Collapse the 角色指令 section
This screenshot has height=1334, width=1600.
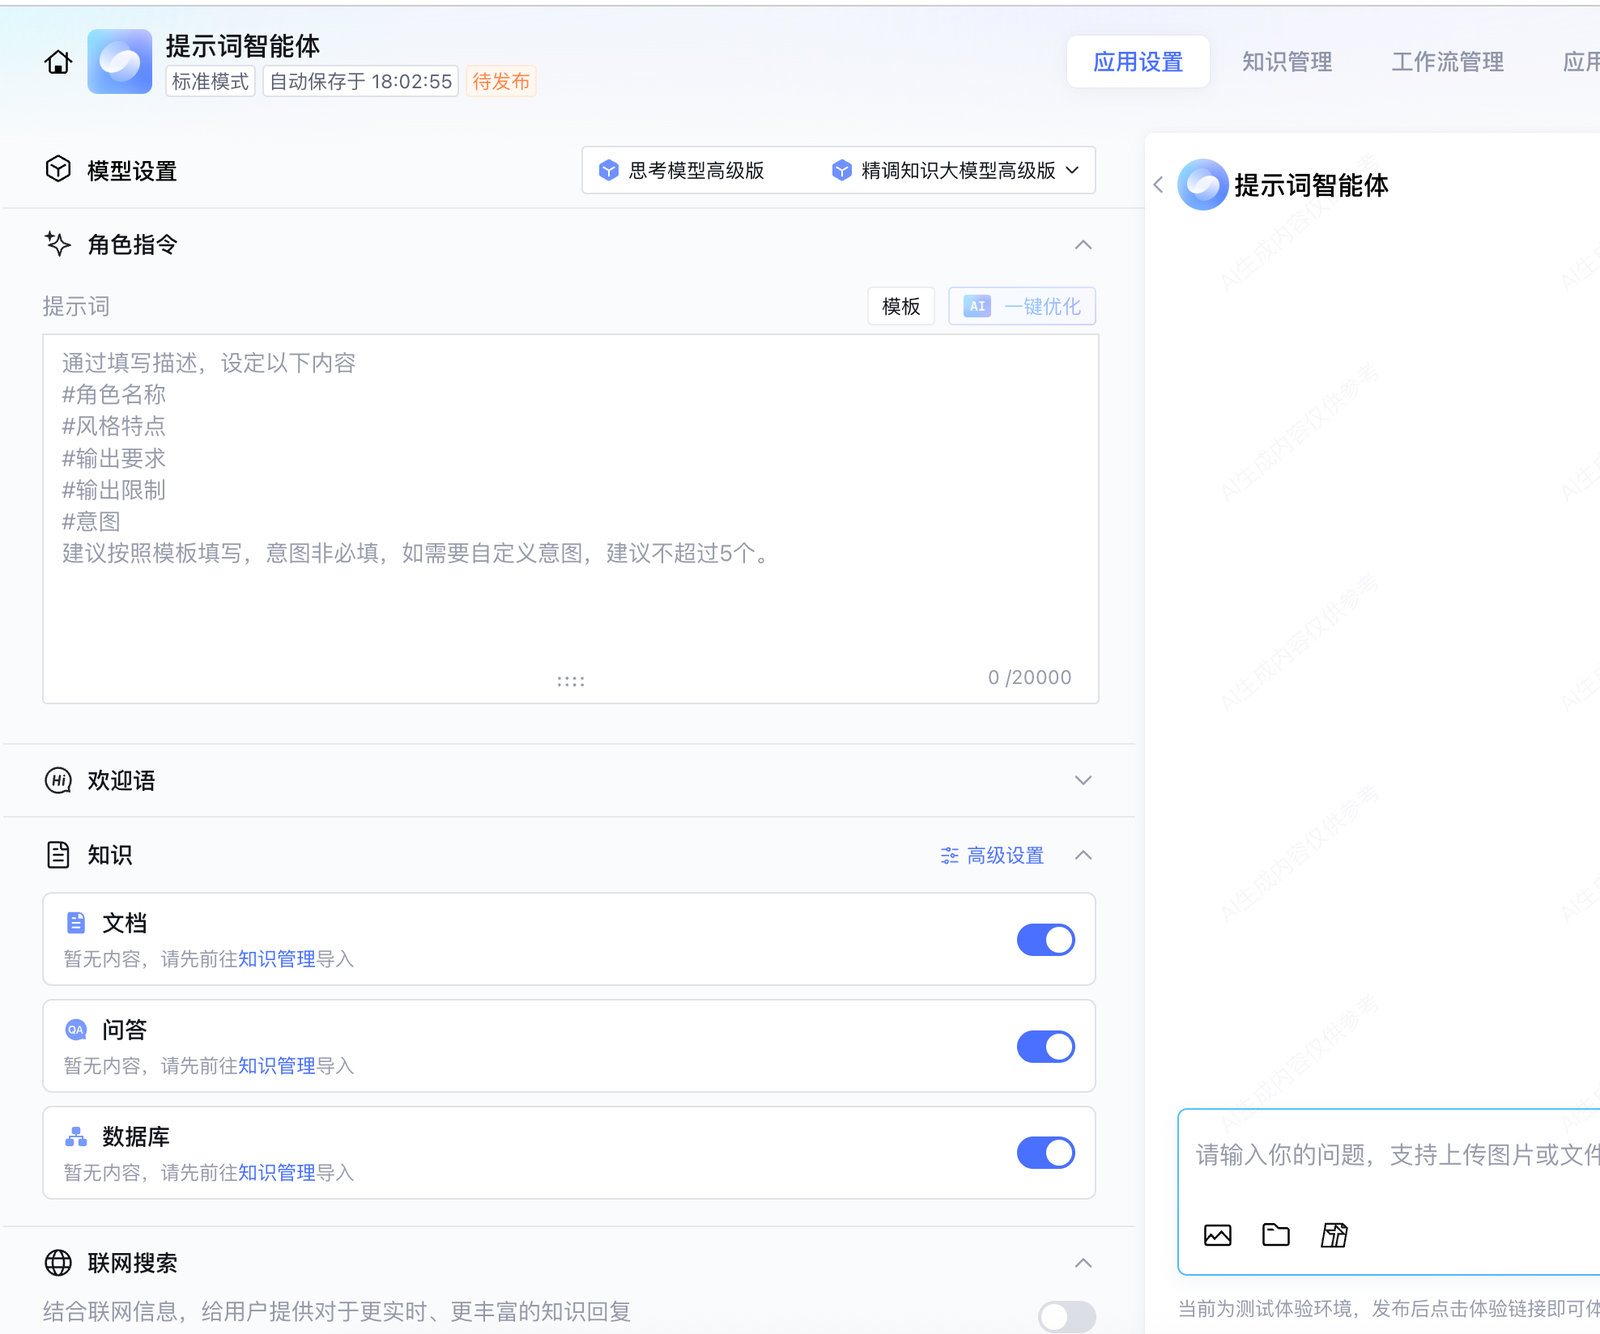(x=1083, y=245)
